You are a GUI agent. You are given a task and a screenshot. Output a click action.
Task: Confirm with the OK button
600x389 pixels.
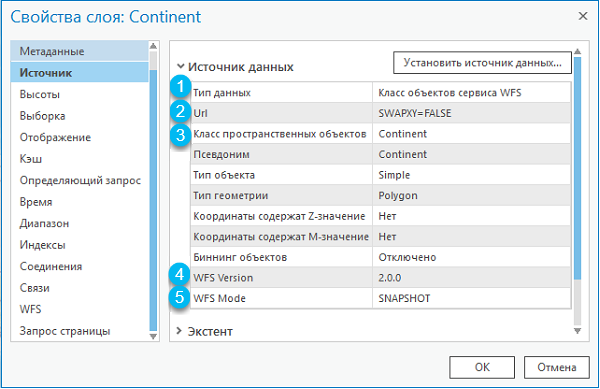tap(482, 367)
